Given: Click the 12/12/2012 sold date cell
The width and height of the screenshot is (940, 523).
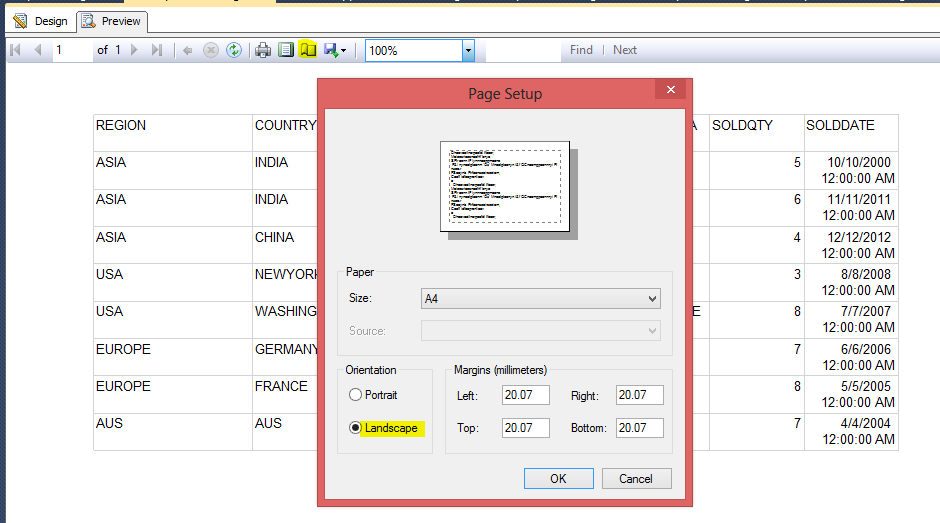Looking at the screenshot, I should (851, 245).
